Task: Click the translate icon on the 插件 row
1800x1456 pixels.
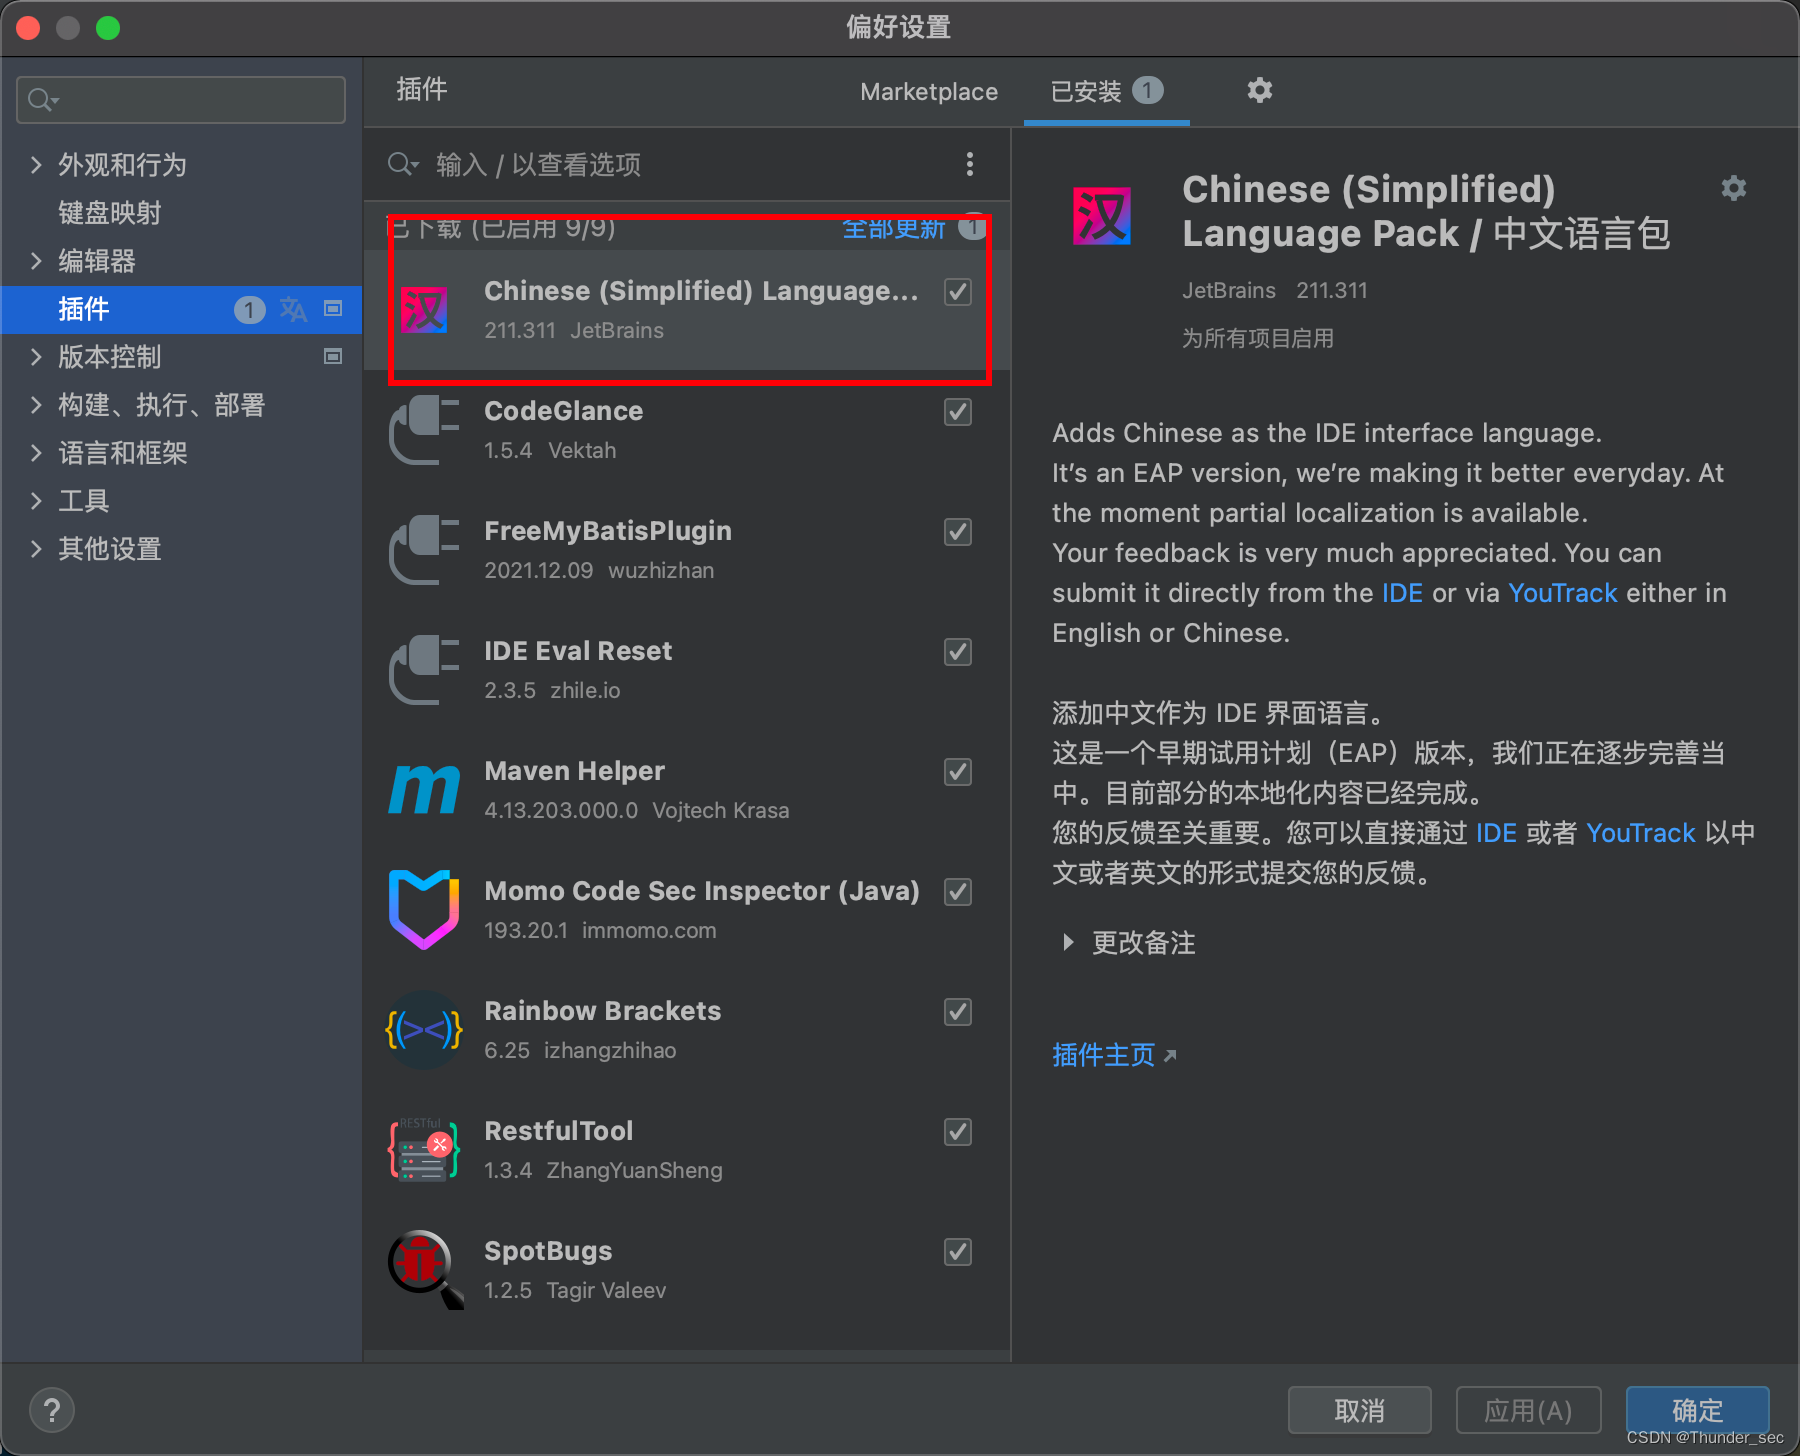Action: point(293,309)
